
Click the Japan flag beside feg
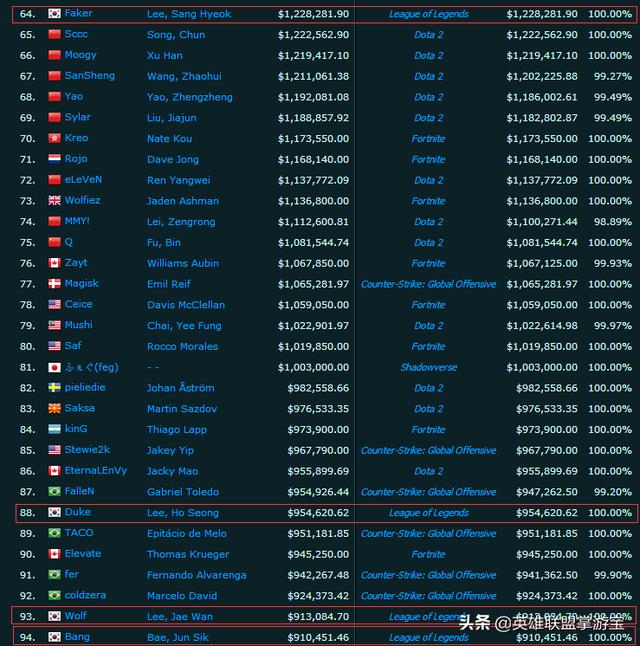tap(54, 367)
